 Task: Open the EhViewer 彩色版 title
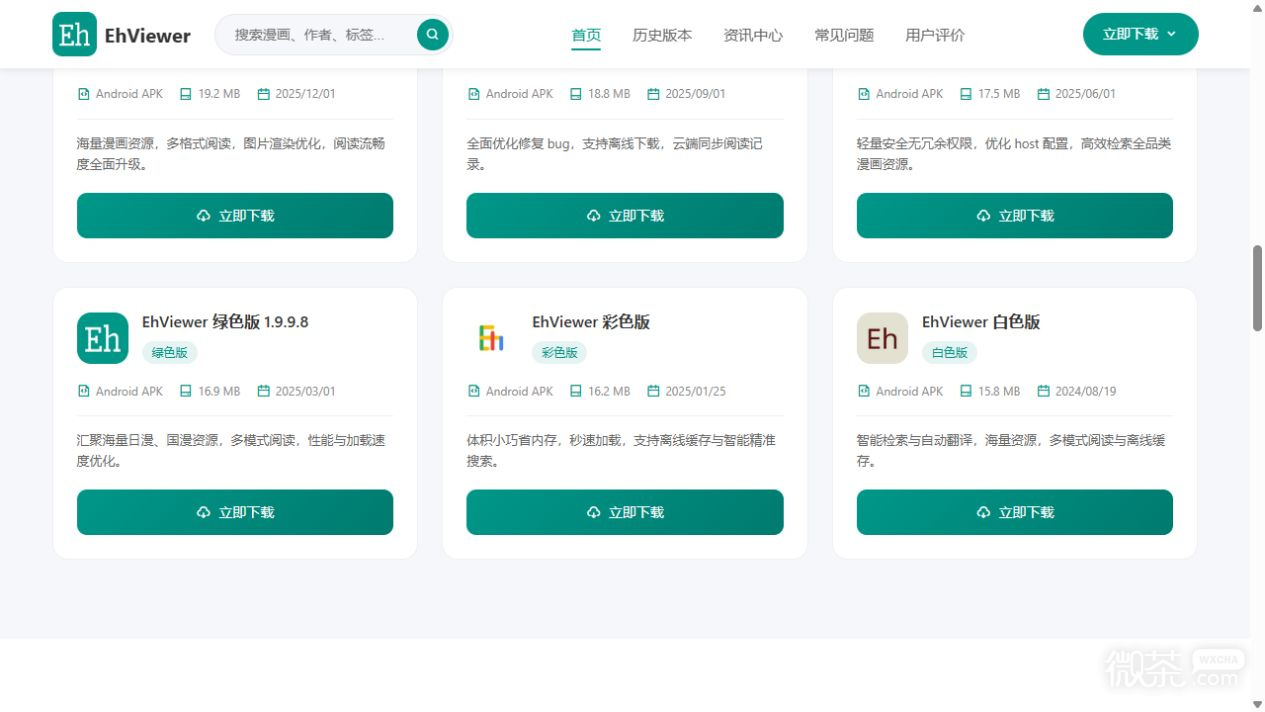[591, 322]
